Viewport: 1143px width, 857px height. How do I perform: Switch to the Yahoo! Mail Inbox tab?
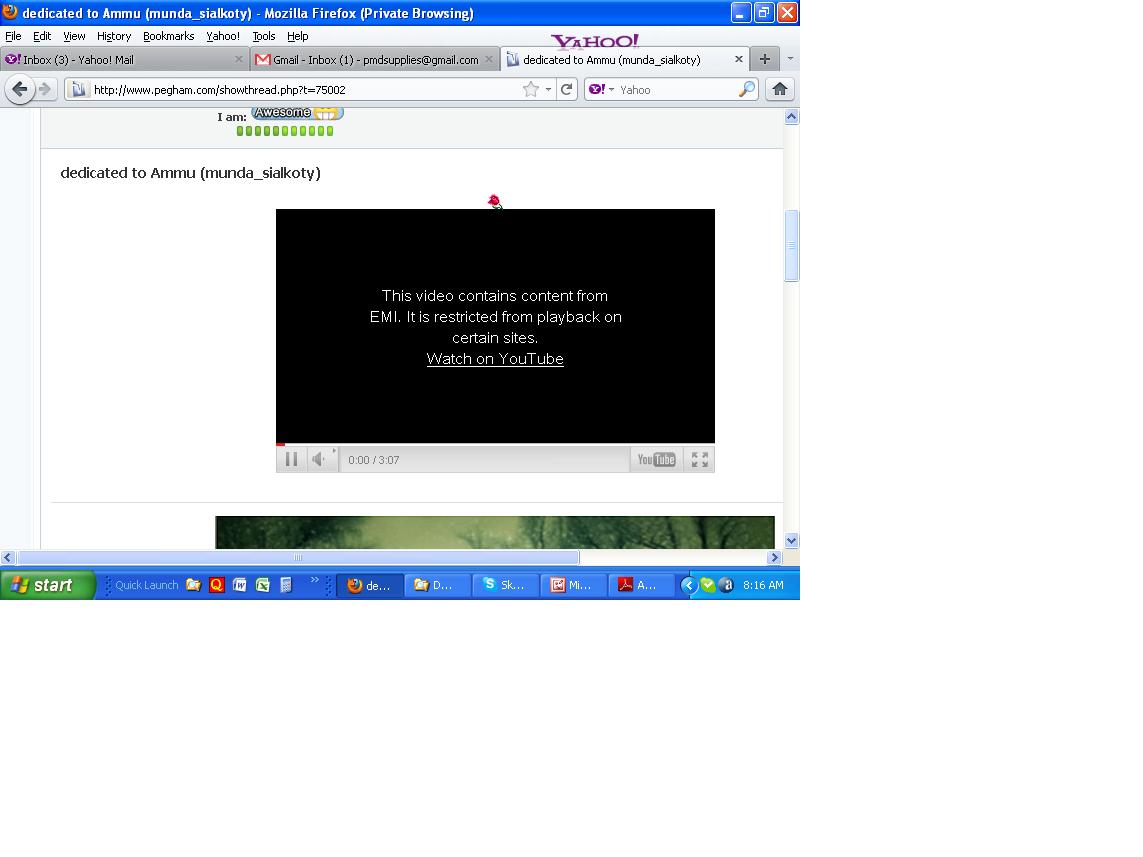[125, 60]
